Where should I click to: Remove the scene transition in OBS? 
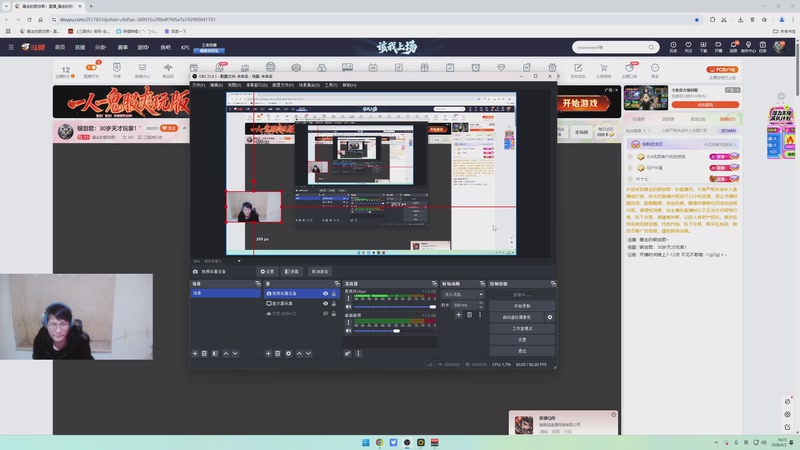[x=469, y=315]
